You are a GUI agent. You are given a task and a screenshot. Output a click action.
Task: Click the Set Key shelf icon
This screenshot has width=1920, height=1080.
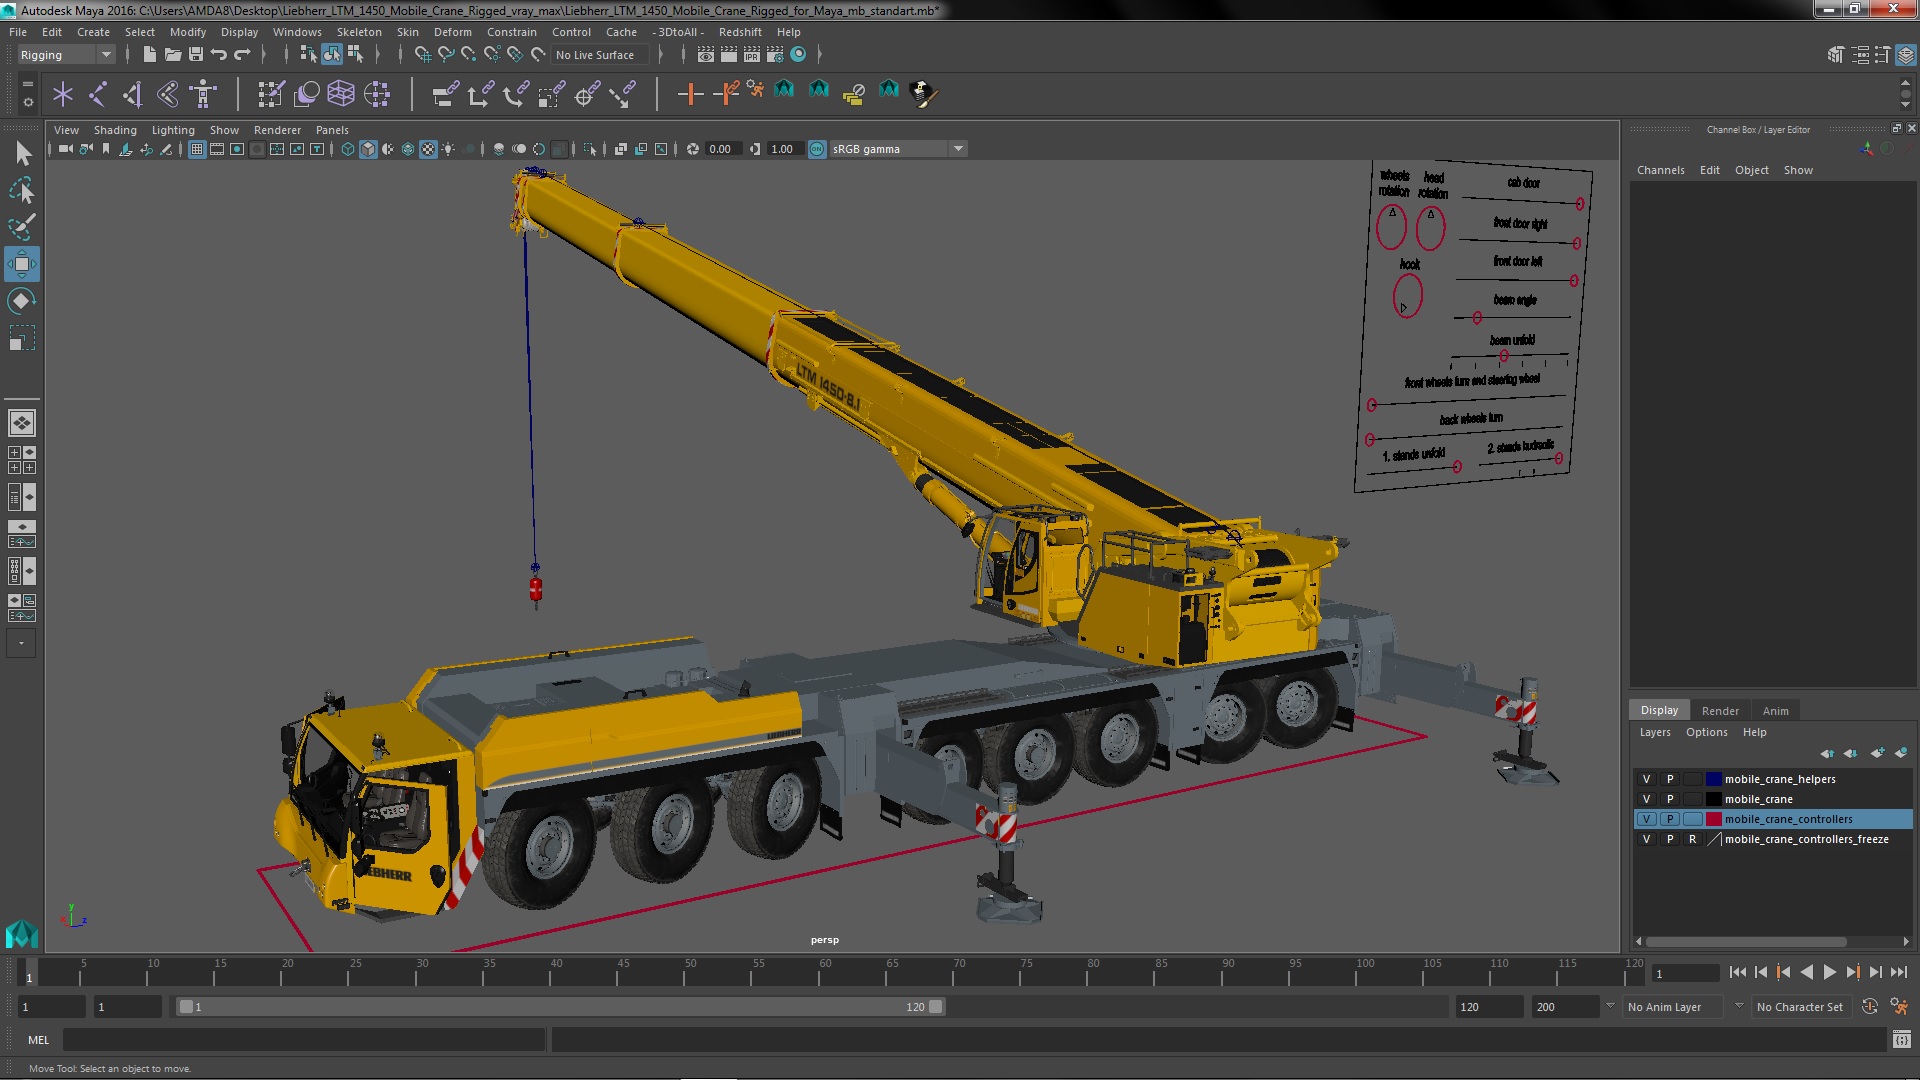pyautogui.click(x=690, y=94)
